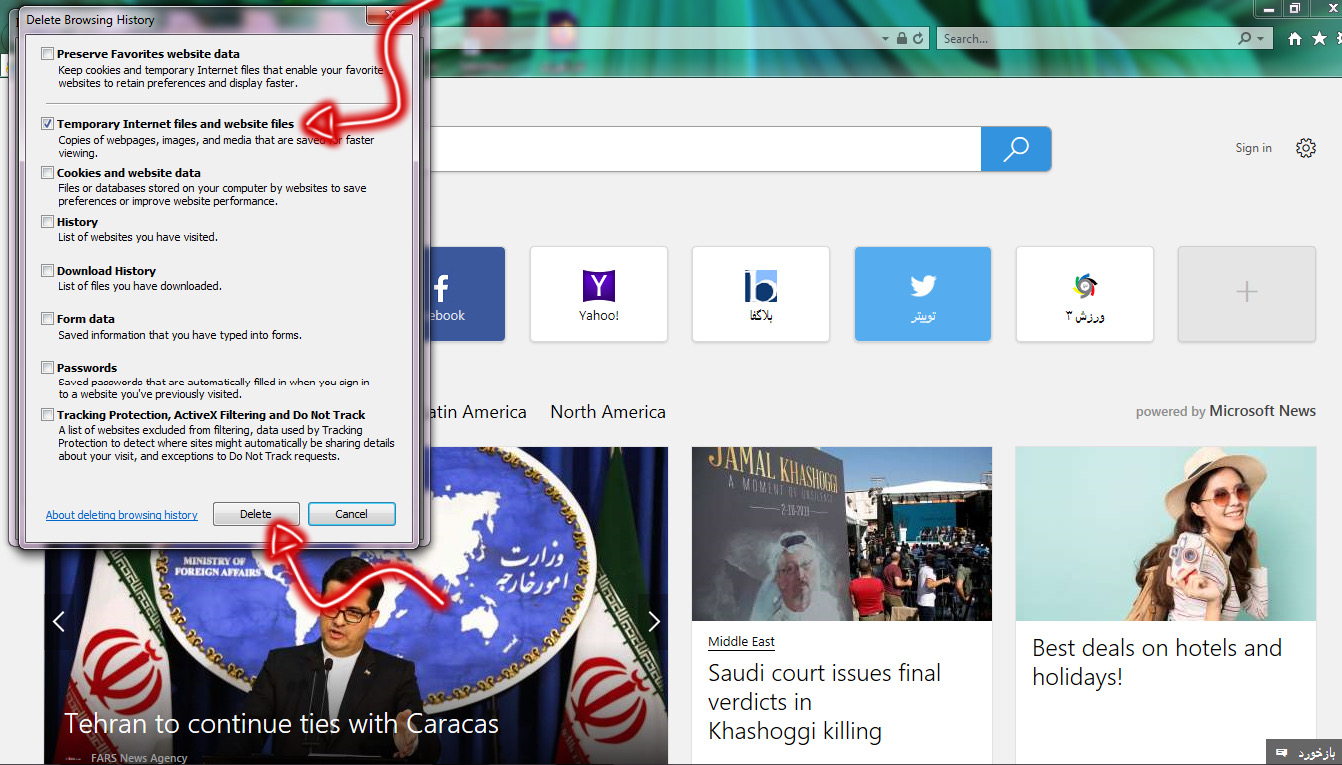Open the search provider dropdown arrow

tap(1260, 39)
